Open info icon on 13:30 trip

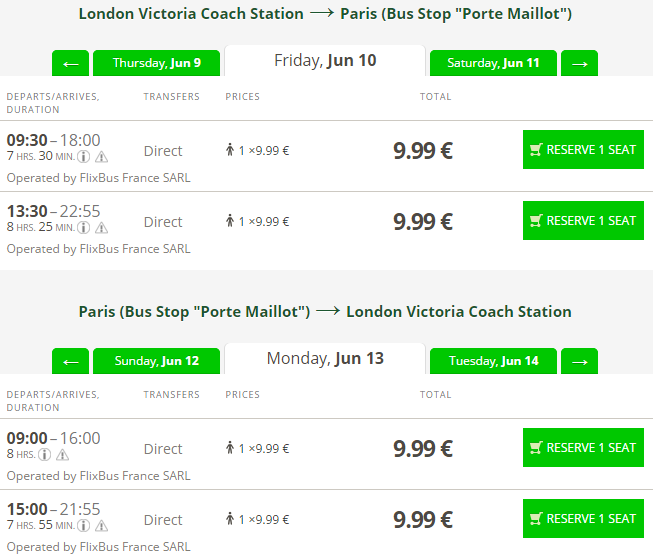[84, 228]
